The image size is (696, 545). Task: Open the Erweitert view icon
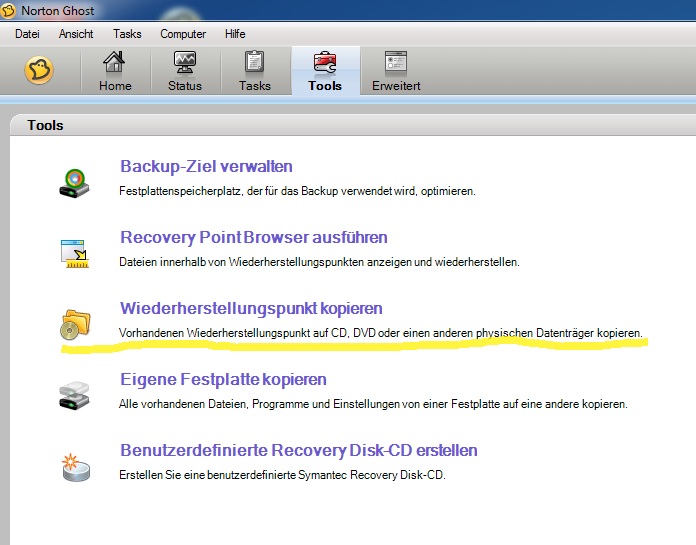point(396,62)
